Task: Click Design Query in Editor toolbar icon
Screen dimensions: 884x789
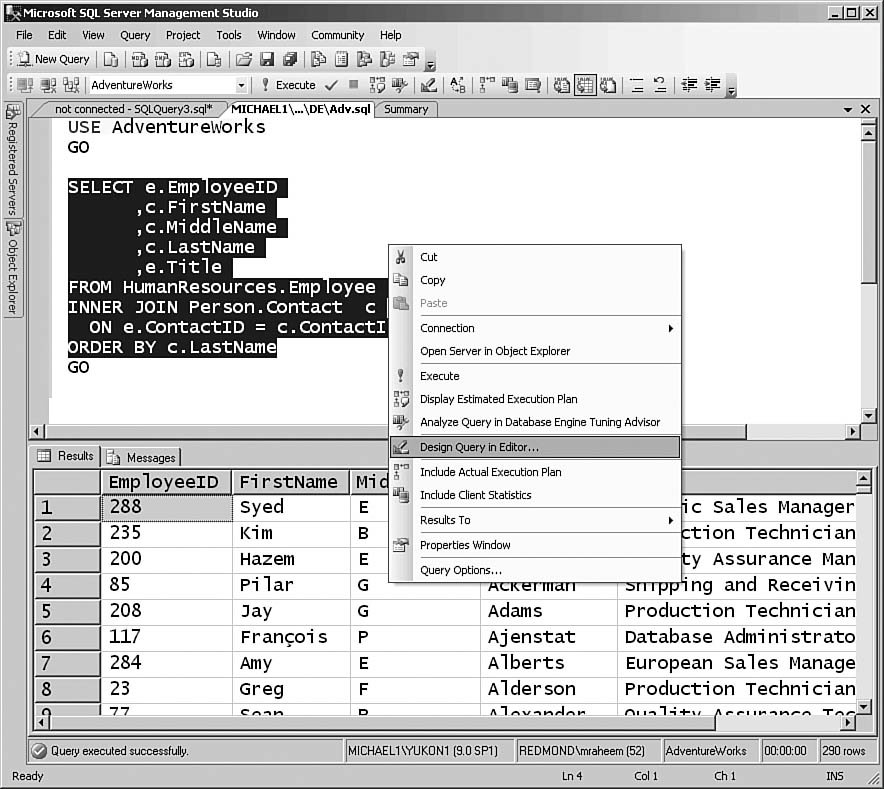Action: (x=428, y=85)
